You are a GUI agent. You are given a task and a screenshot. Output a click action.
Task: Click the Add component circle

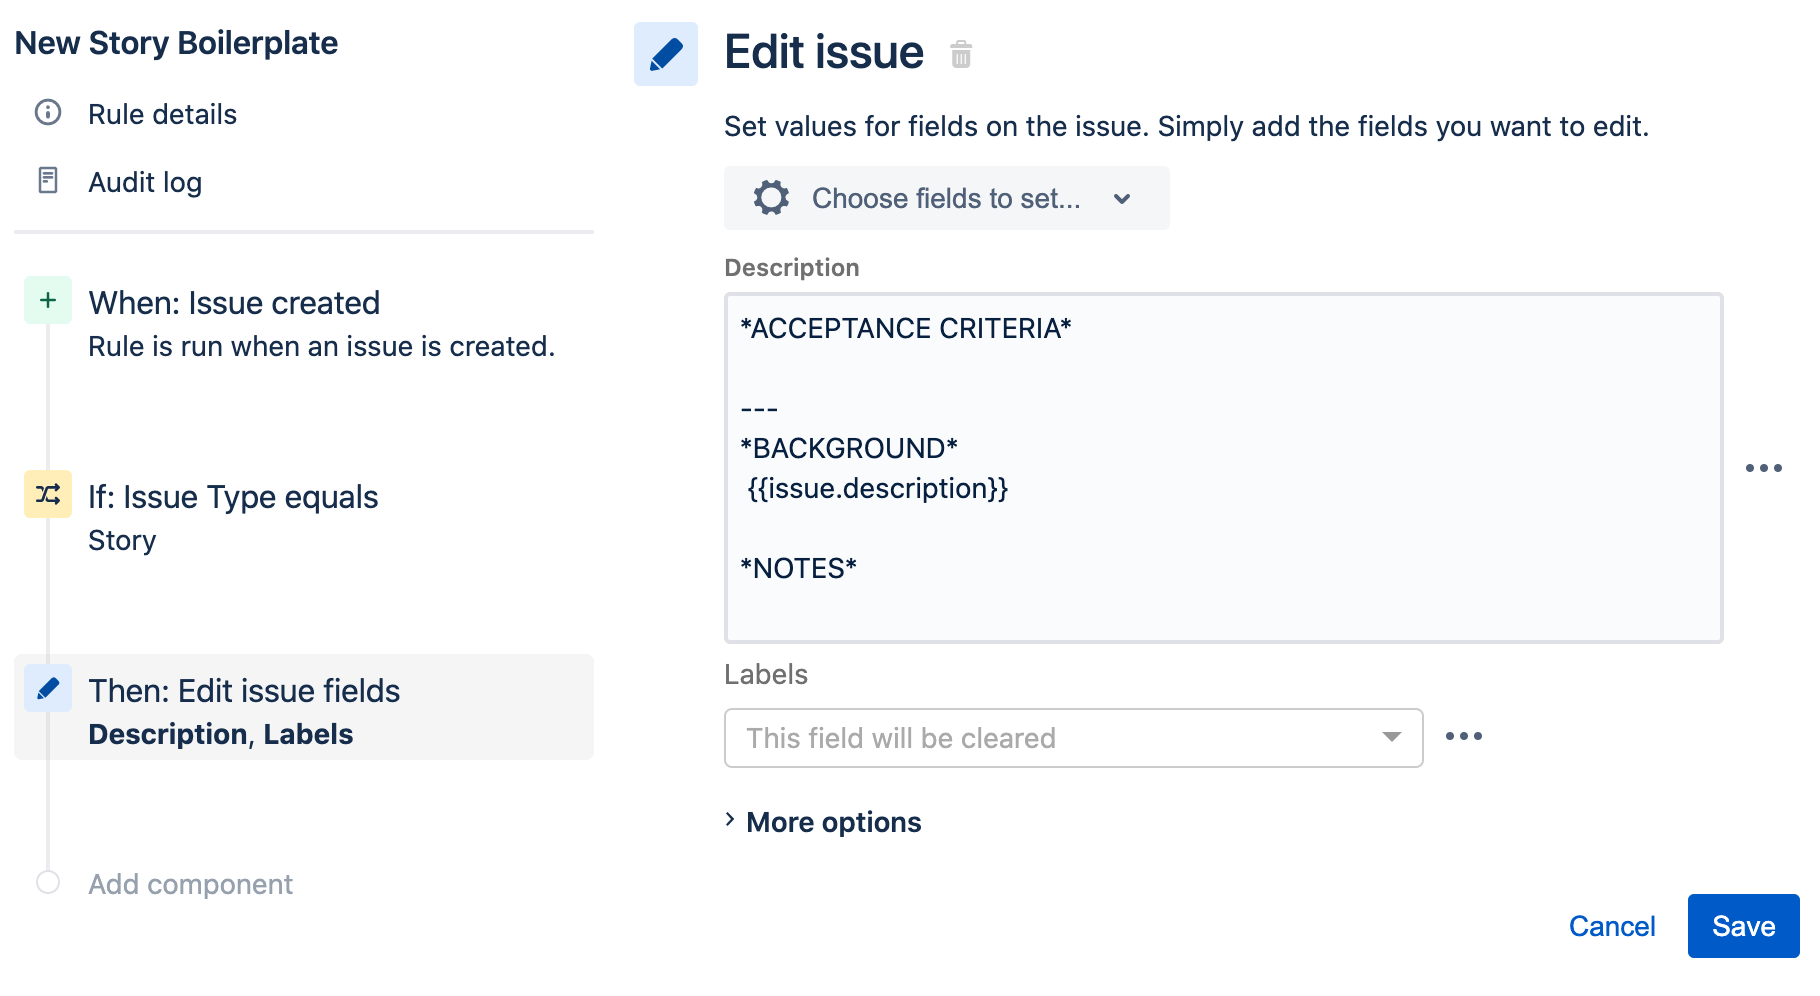pyautogui.click(x=48, y=882)
